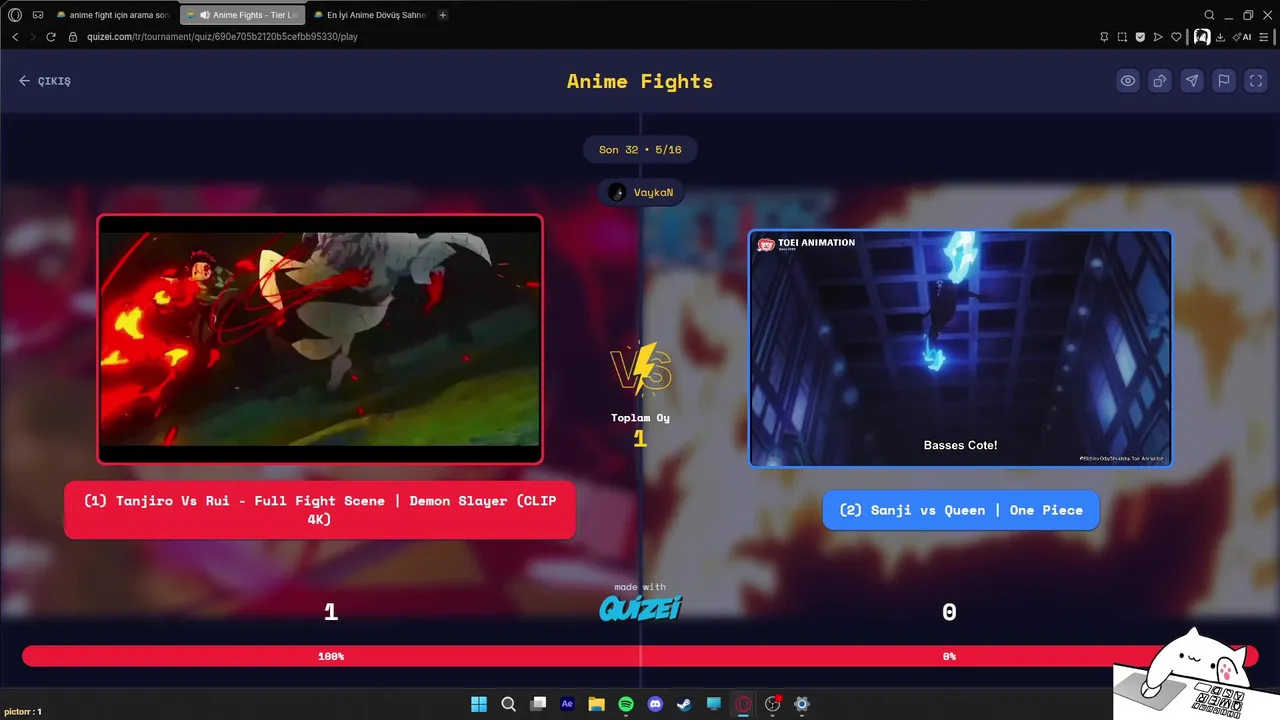The height and width of the screenshot is (720, 1280).
Task: Click the paper plane share icon
Action: [1192, 81]
